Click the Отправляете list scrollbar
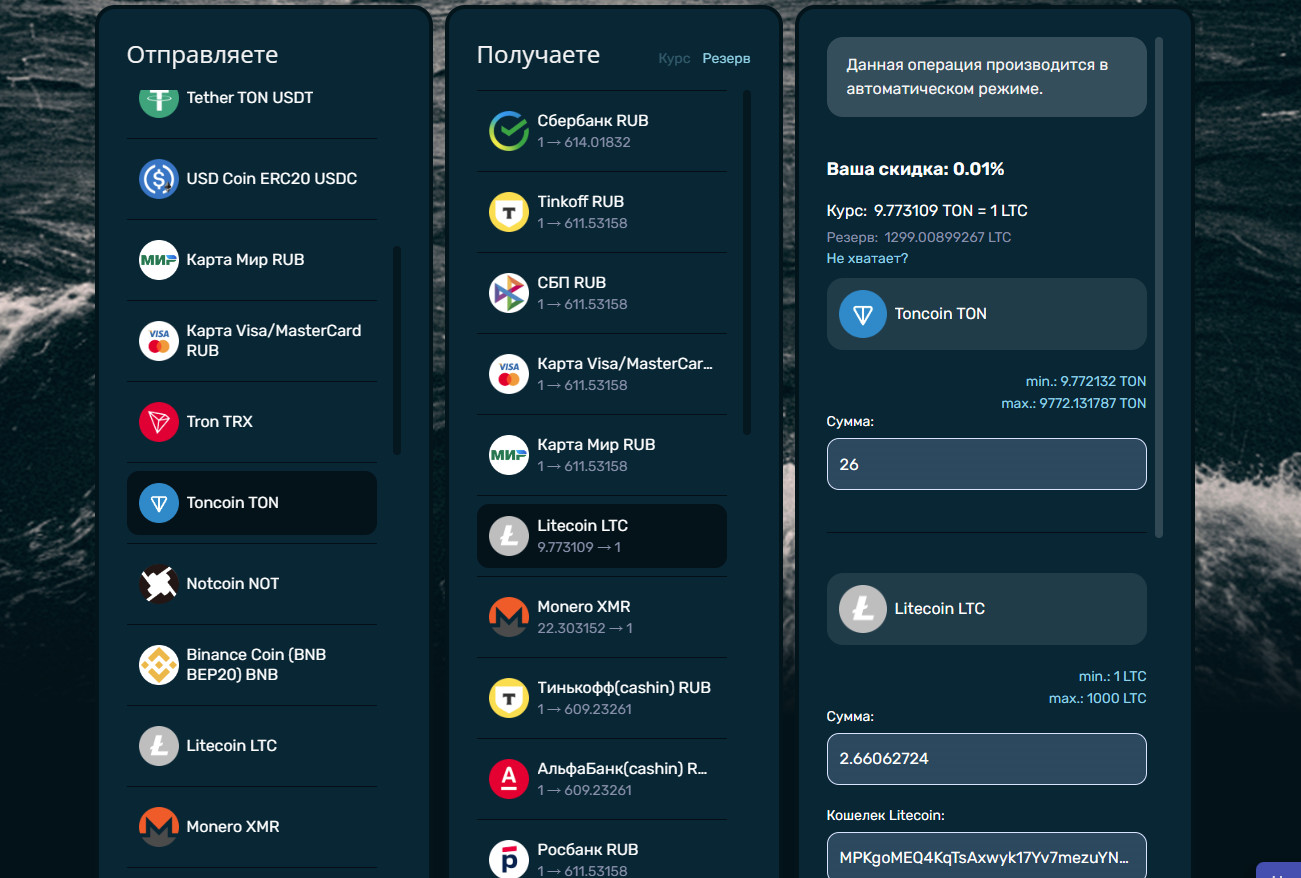This screenshot has height=878, width=1301. point(397,350)
